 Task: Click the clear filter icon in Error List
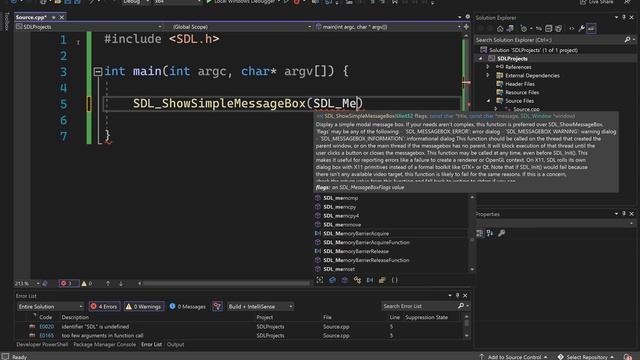click(x=217, y=307)
